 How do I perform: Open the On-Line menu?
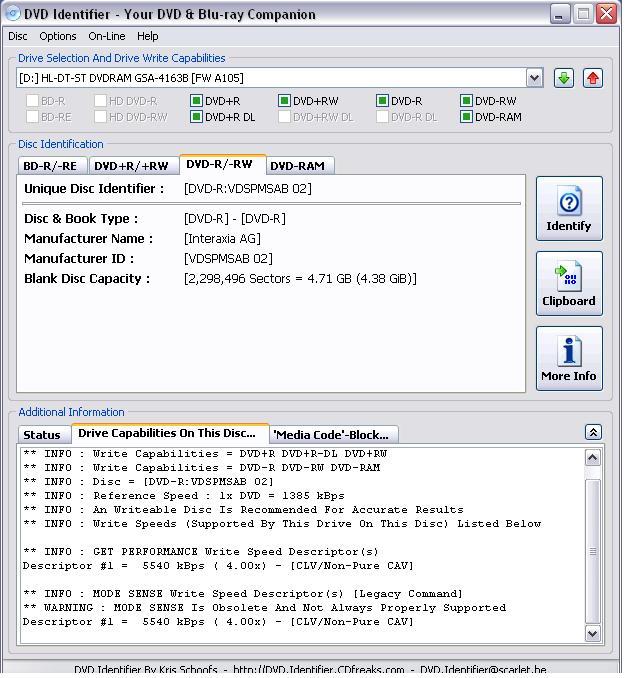[x=107, y=36]
